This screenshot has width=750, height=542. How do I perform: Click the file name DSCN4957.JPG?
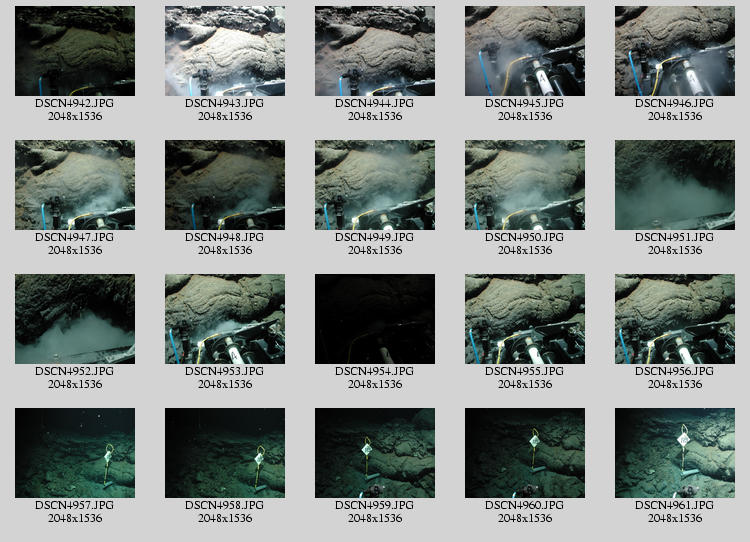click(x=75, y=505)
